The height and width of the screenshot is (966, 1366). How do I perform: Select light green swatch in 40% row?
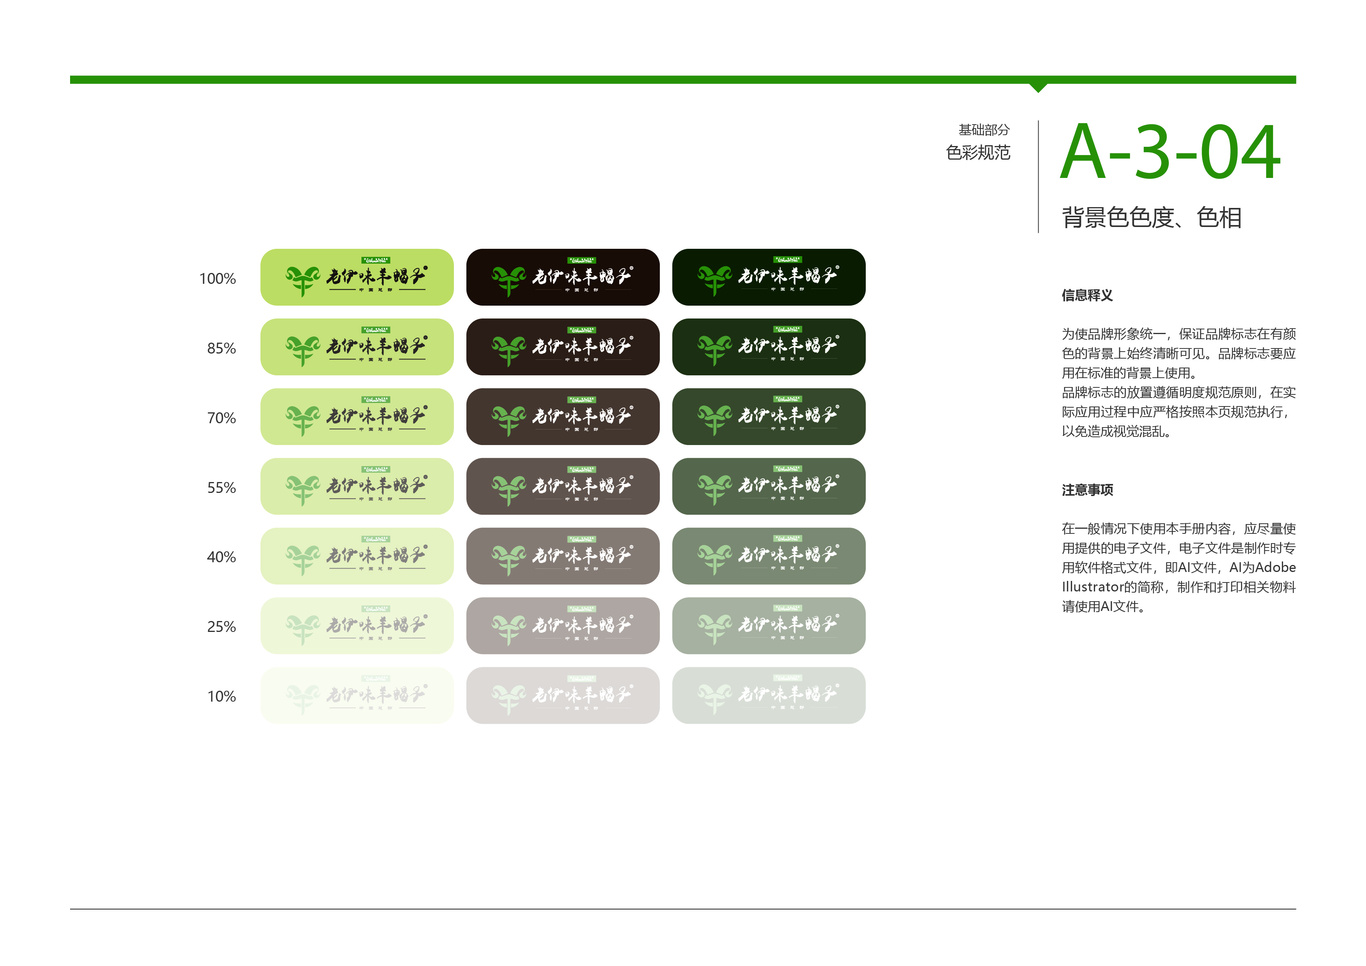(x=357, y=556)
